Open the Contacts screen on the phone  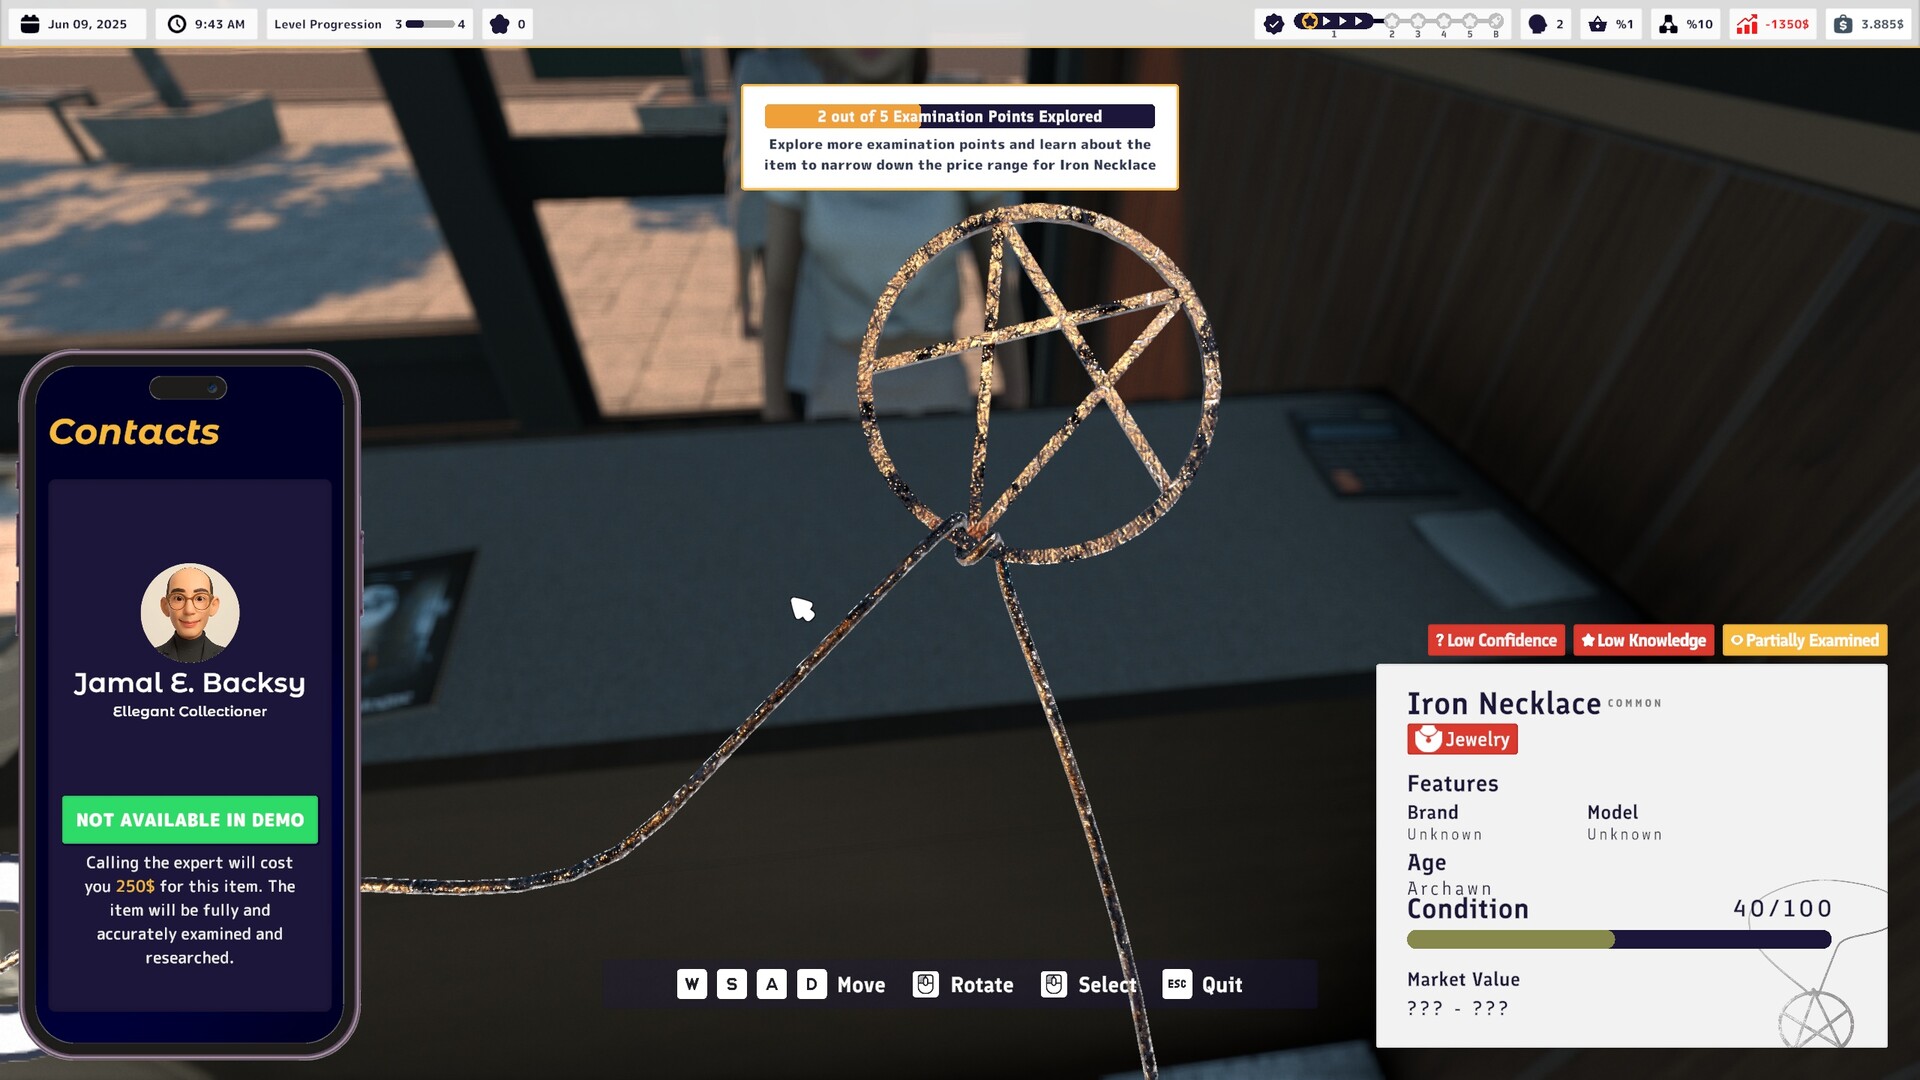click(134, 432)
